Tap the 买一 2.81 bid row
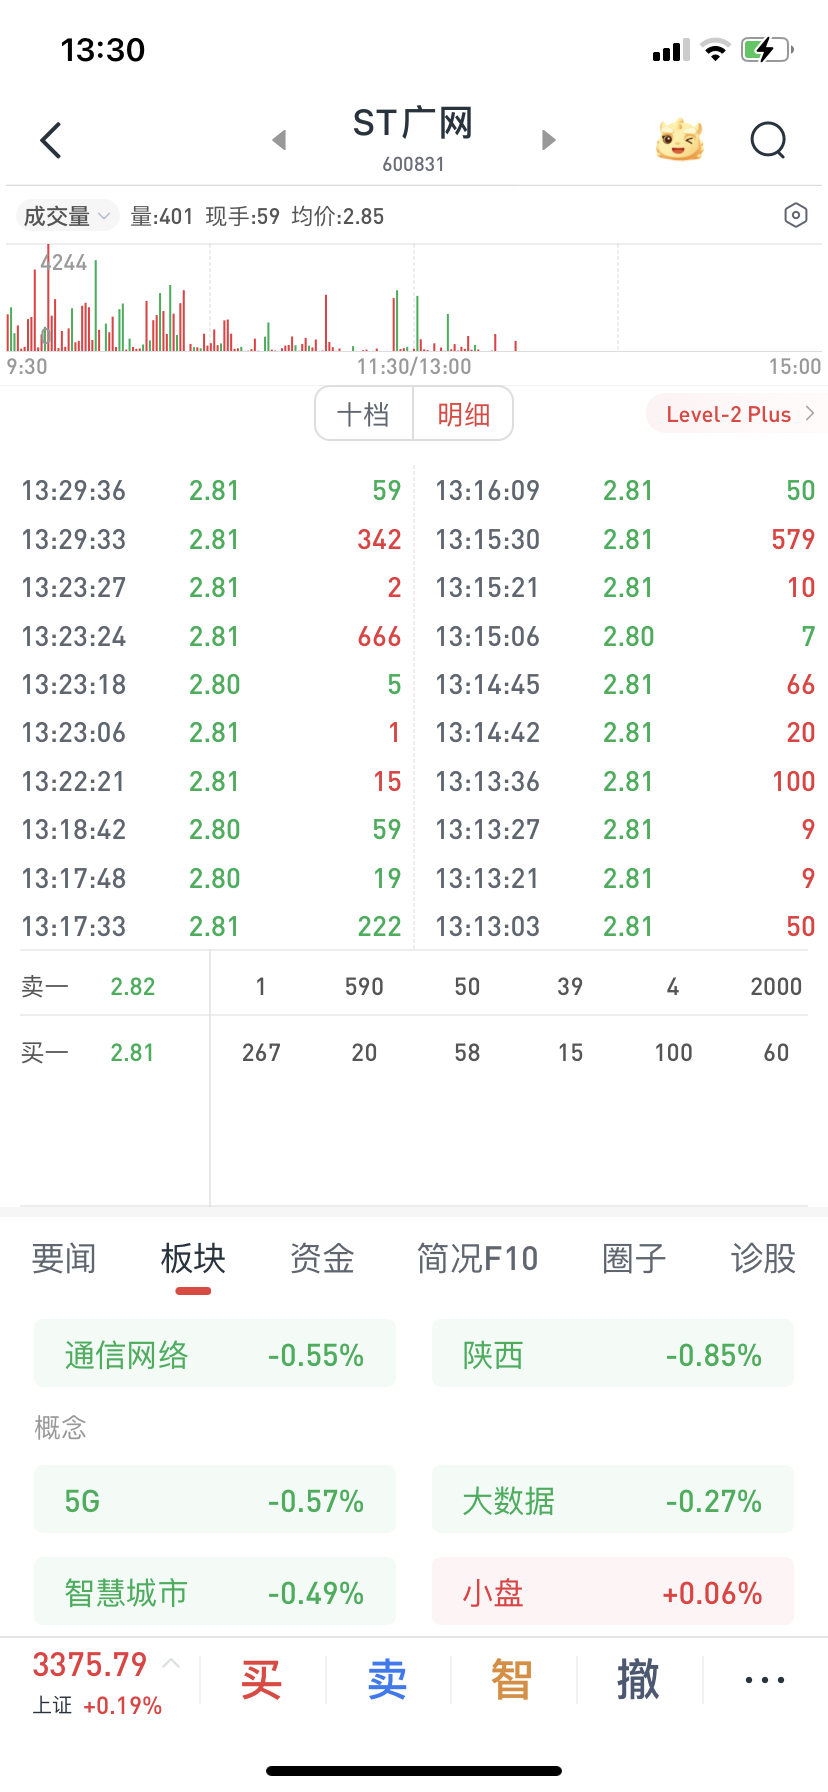Viewport: 828px width, 1792px height. click(x=414, y=1052)
